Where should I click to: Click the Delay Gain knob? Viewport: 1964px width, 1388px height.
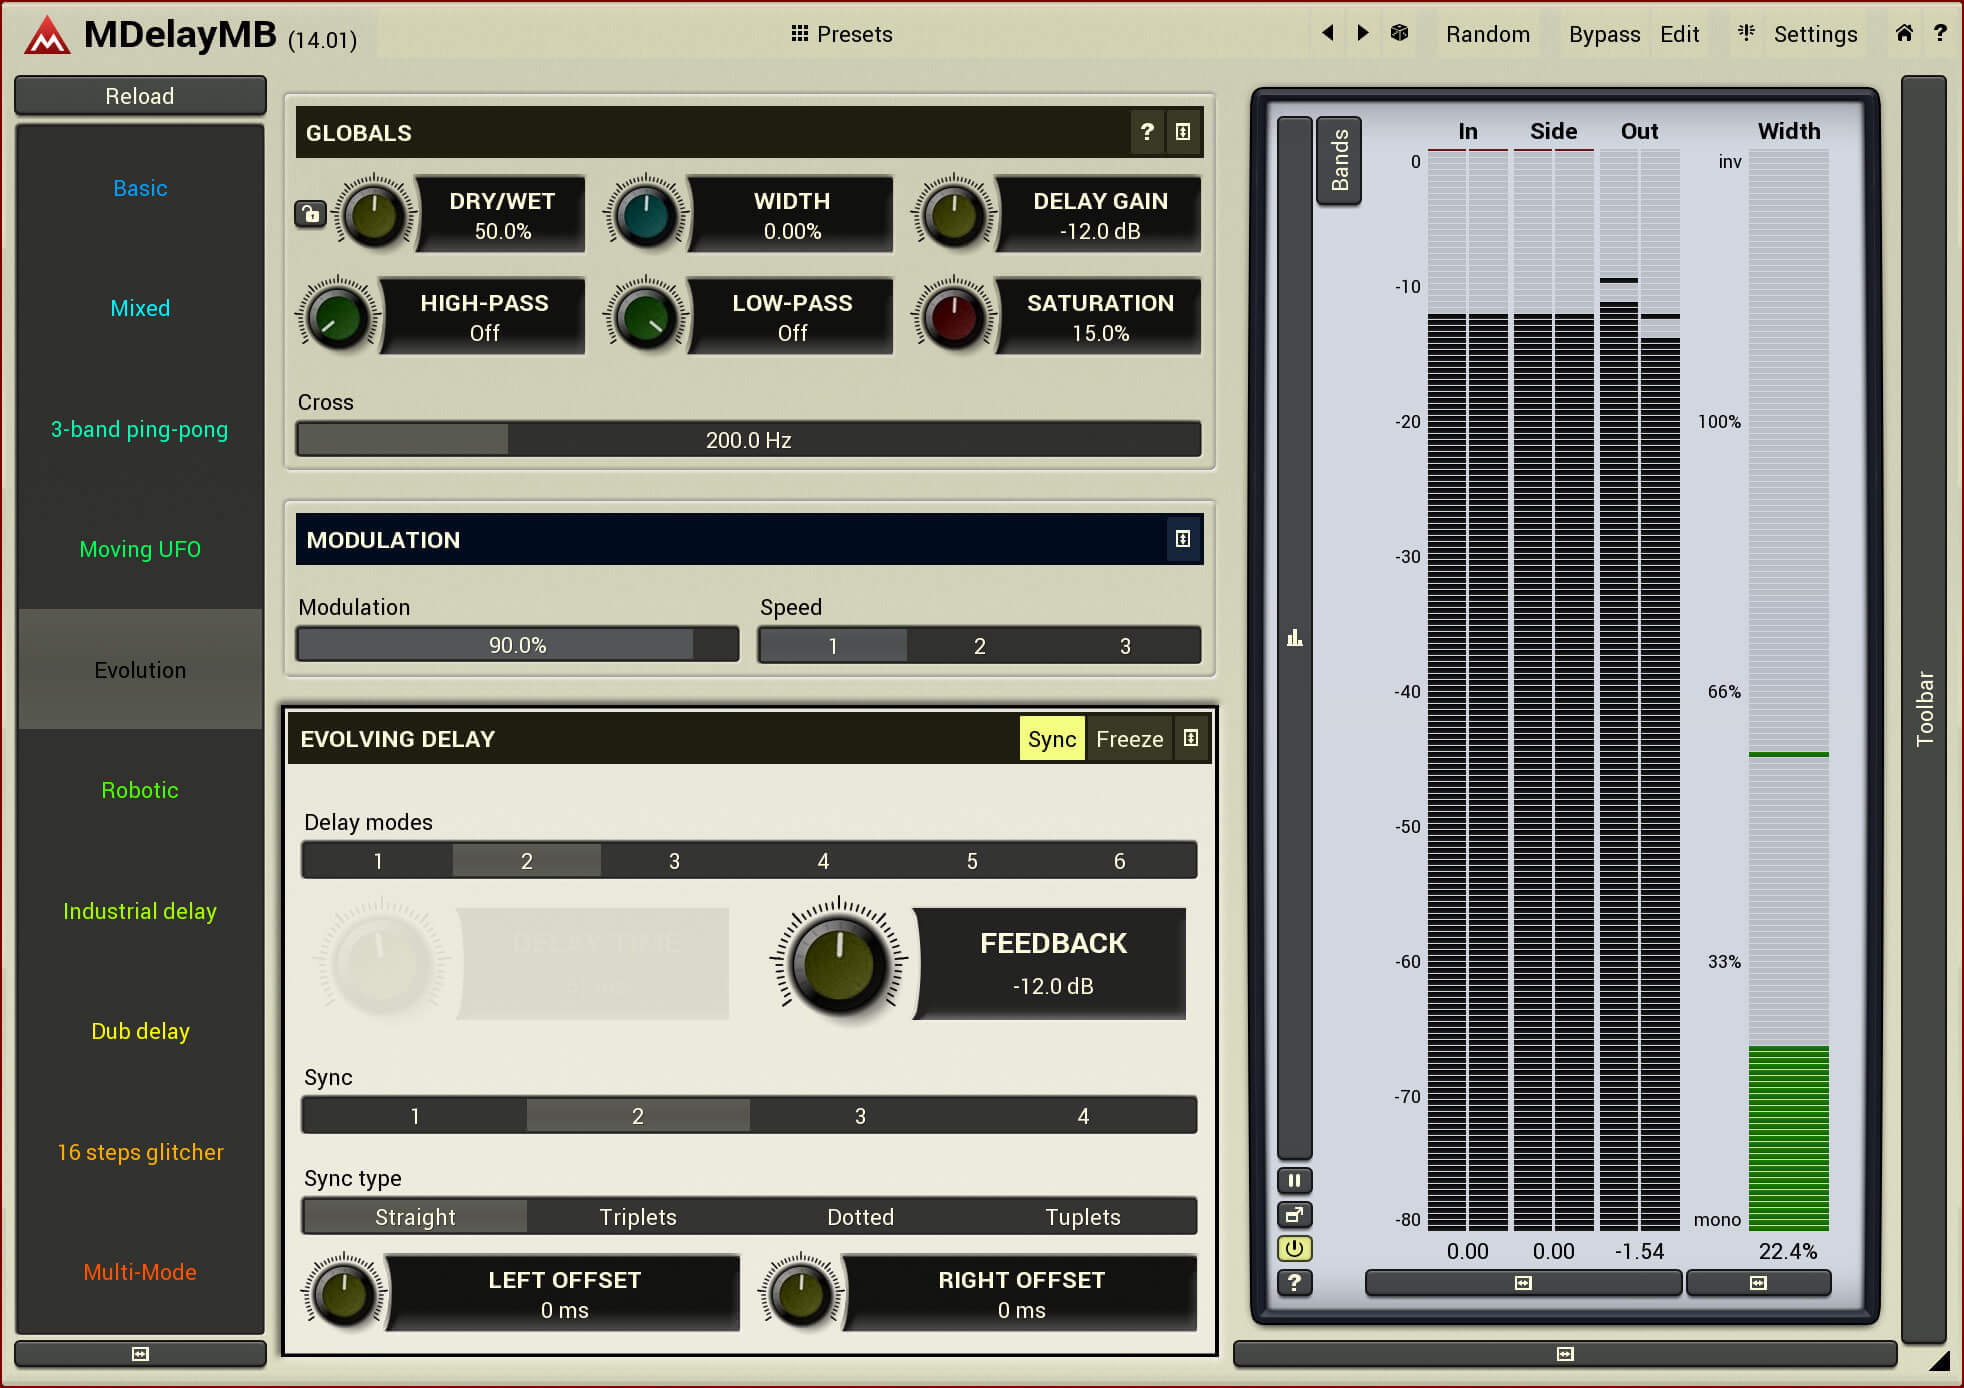click(x=954, y=214)
